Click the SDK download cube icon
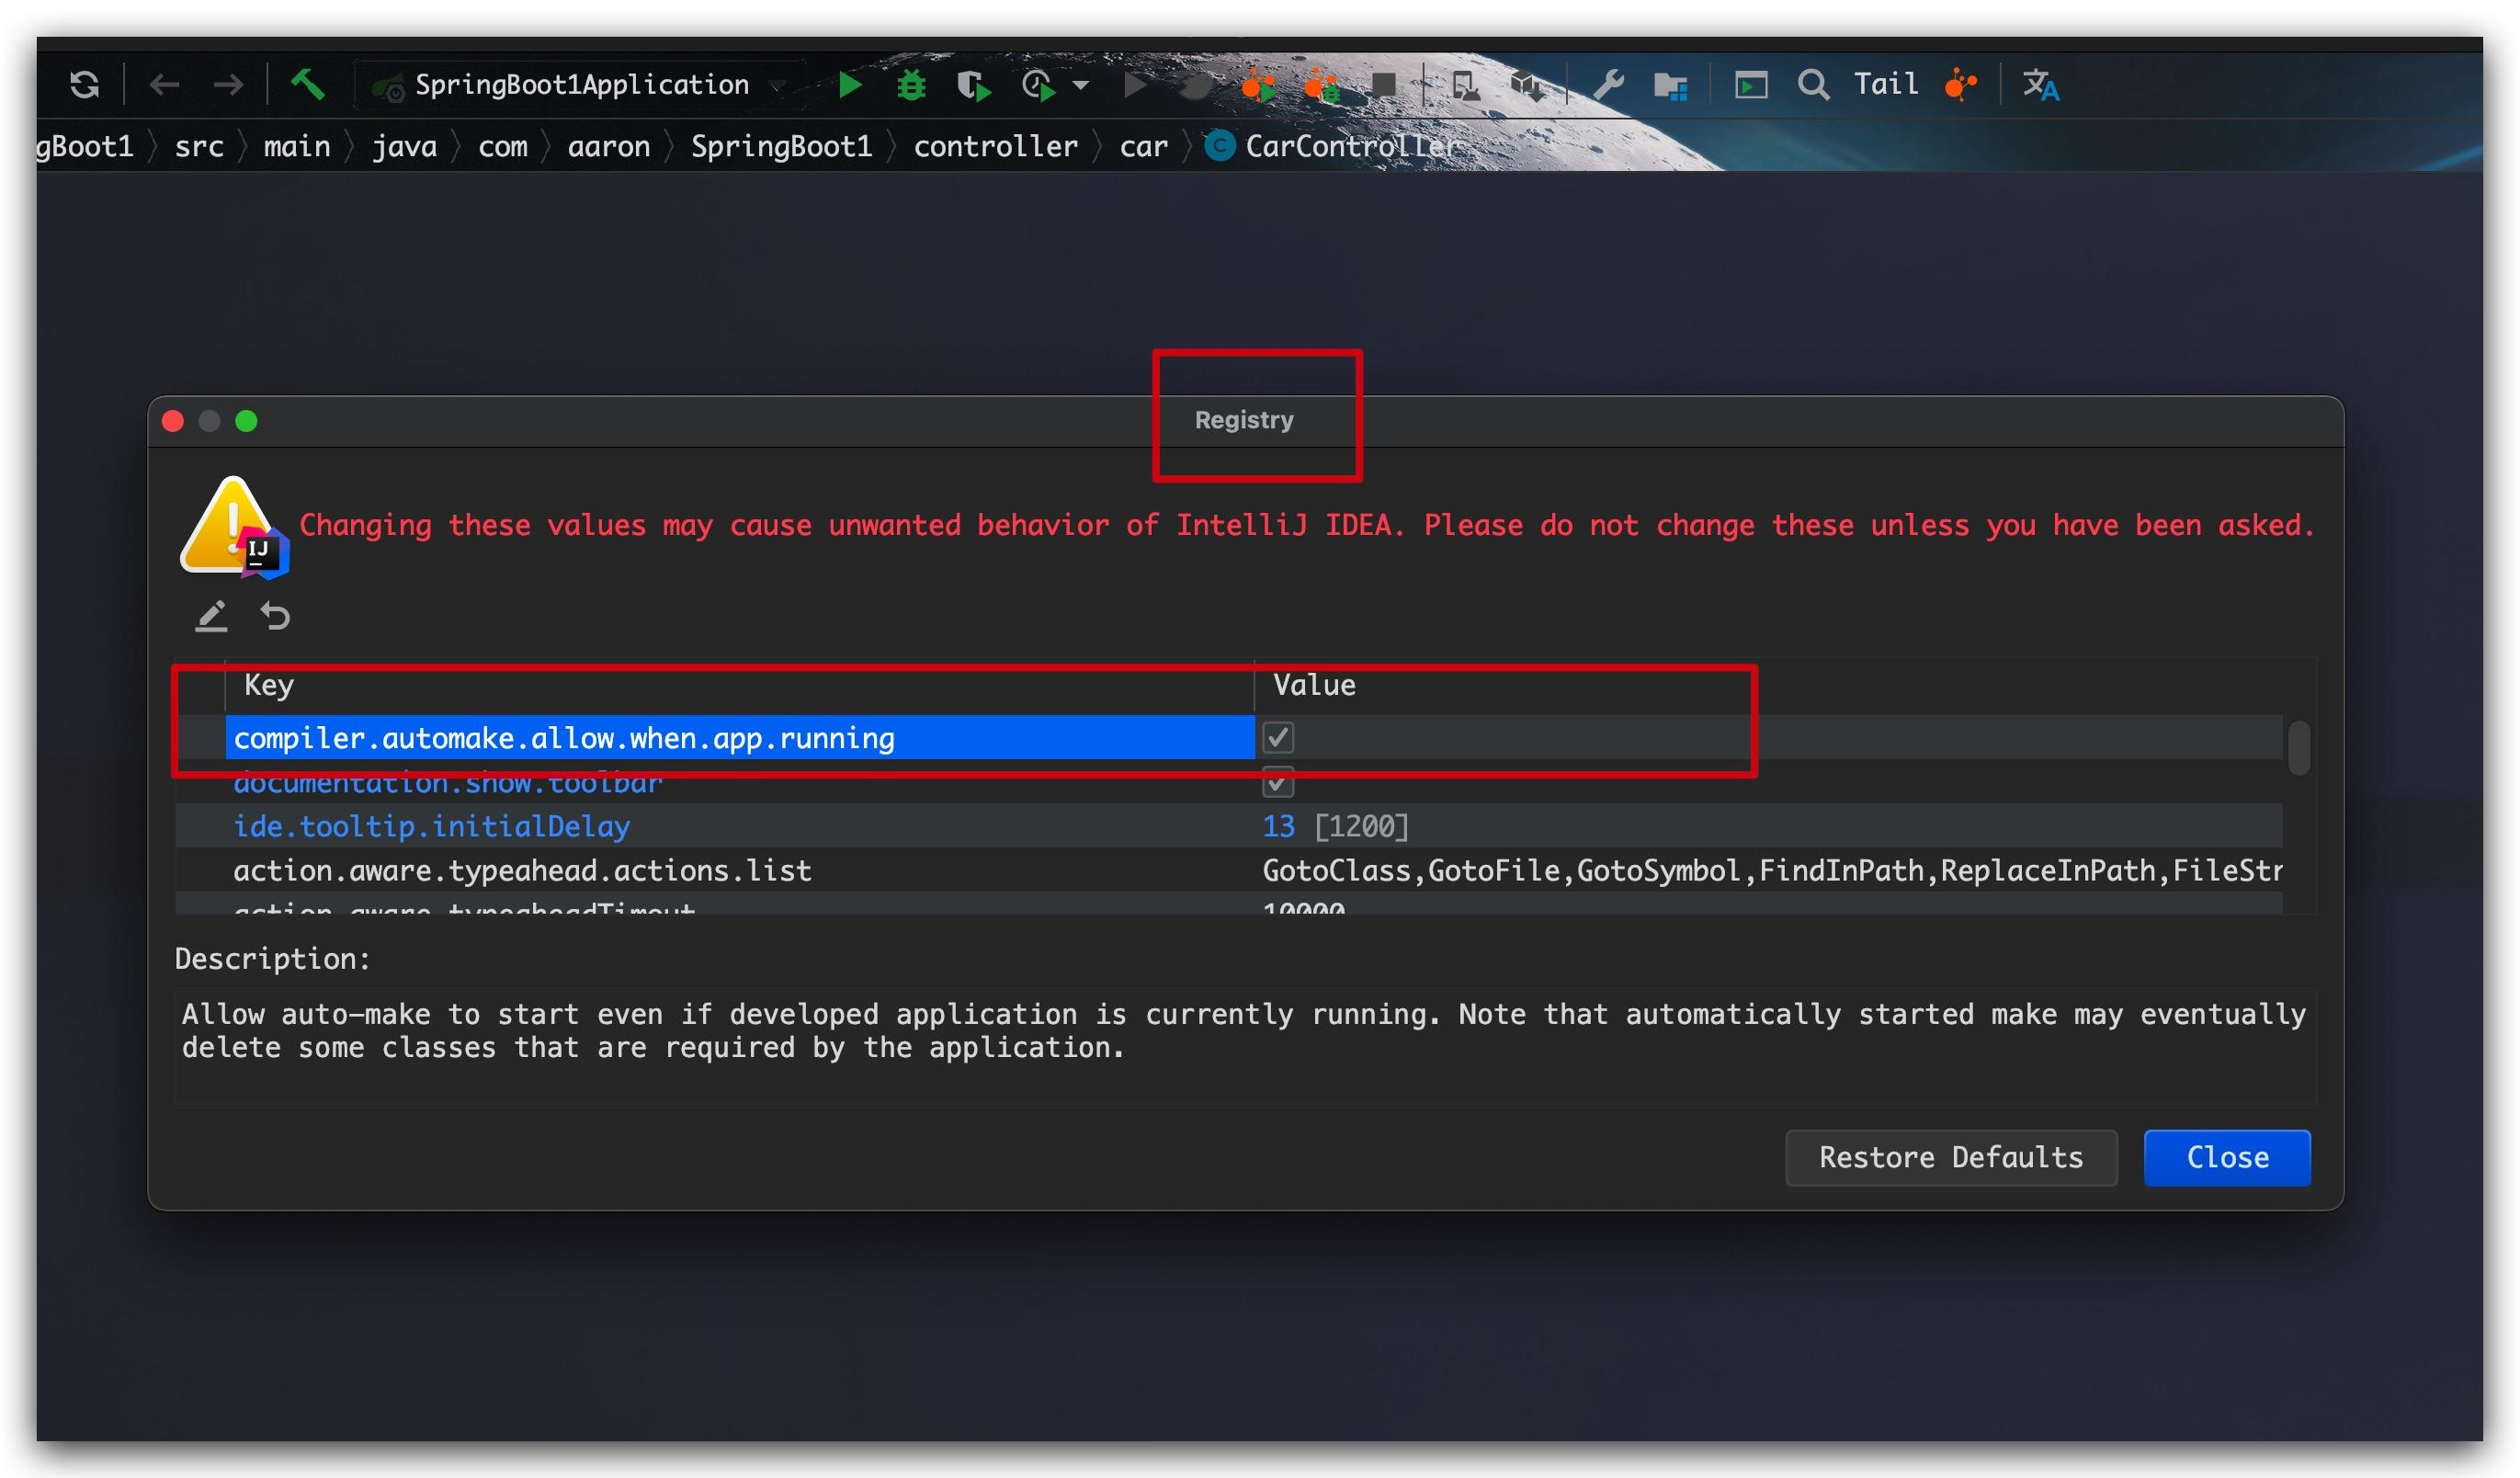This screenshot has height=1478, width=2520. [x=1528, y=86]
